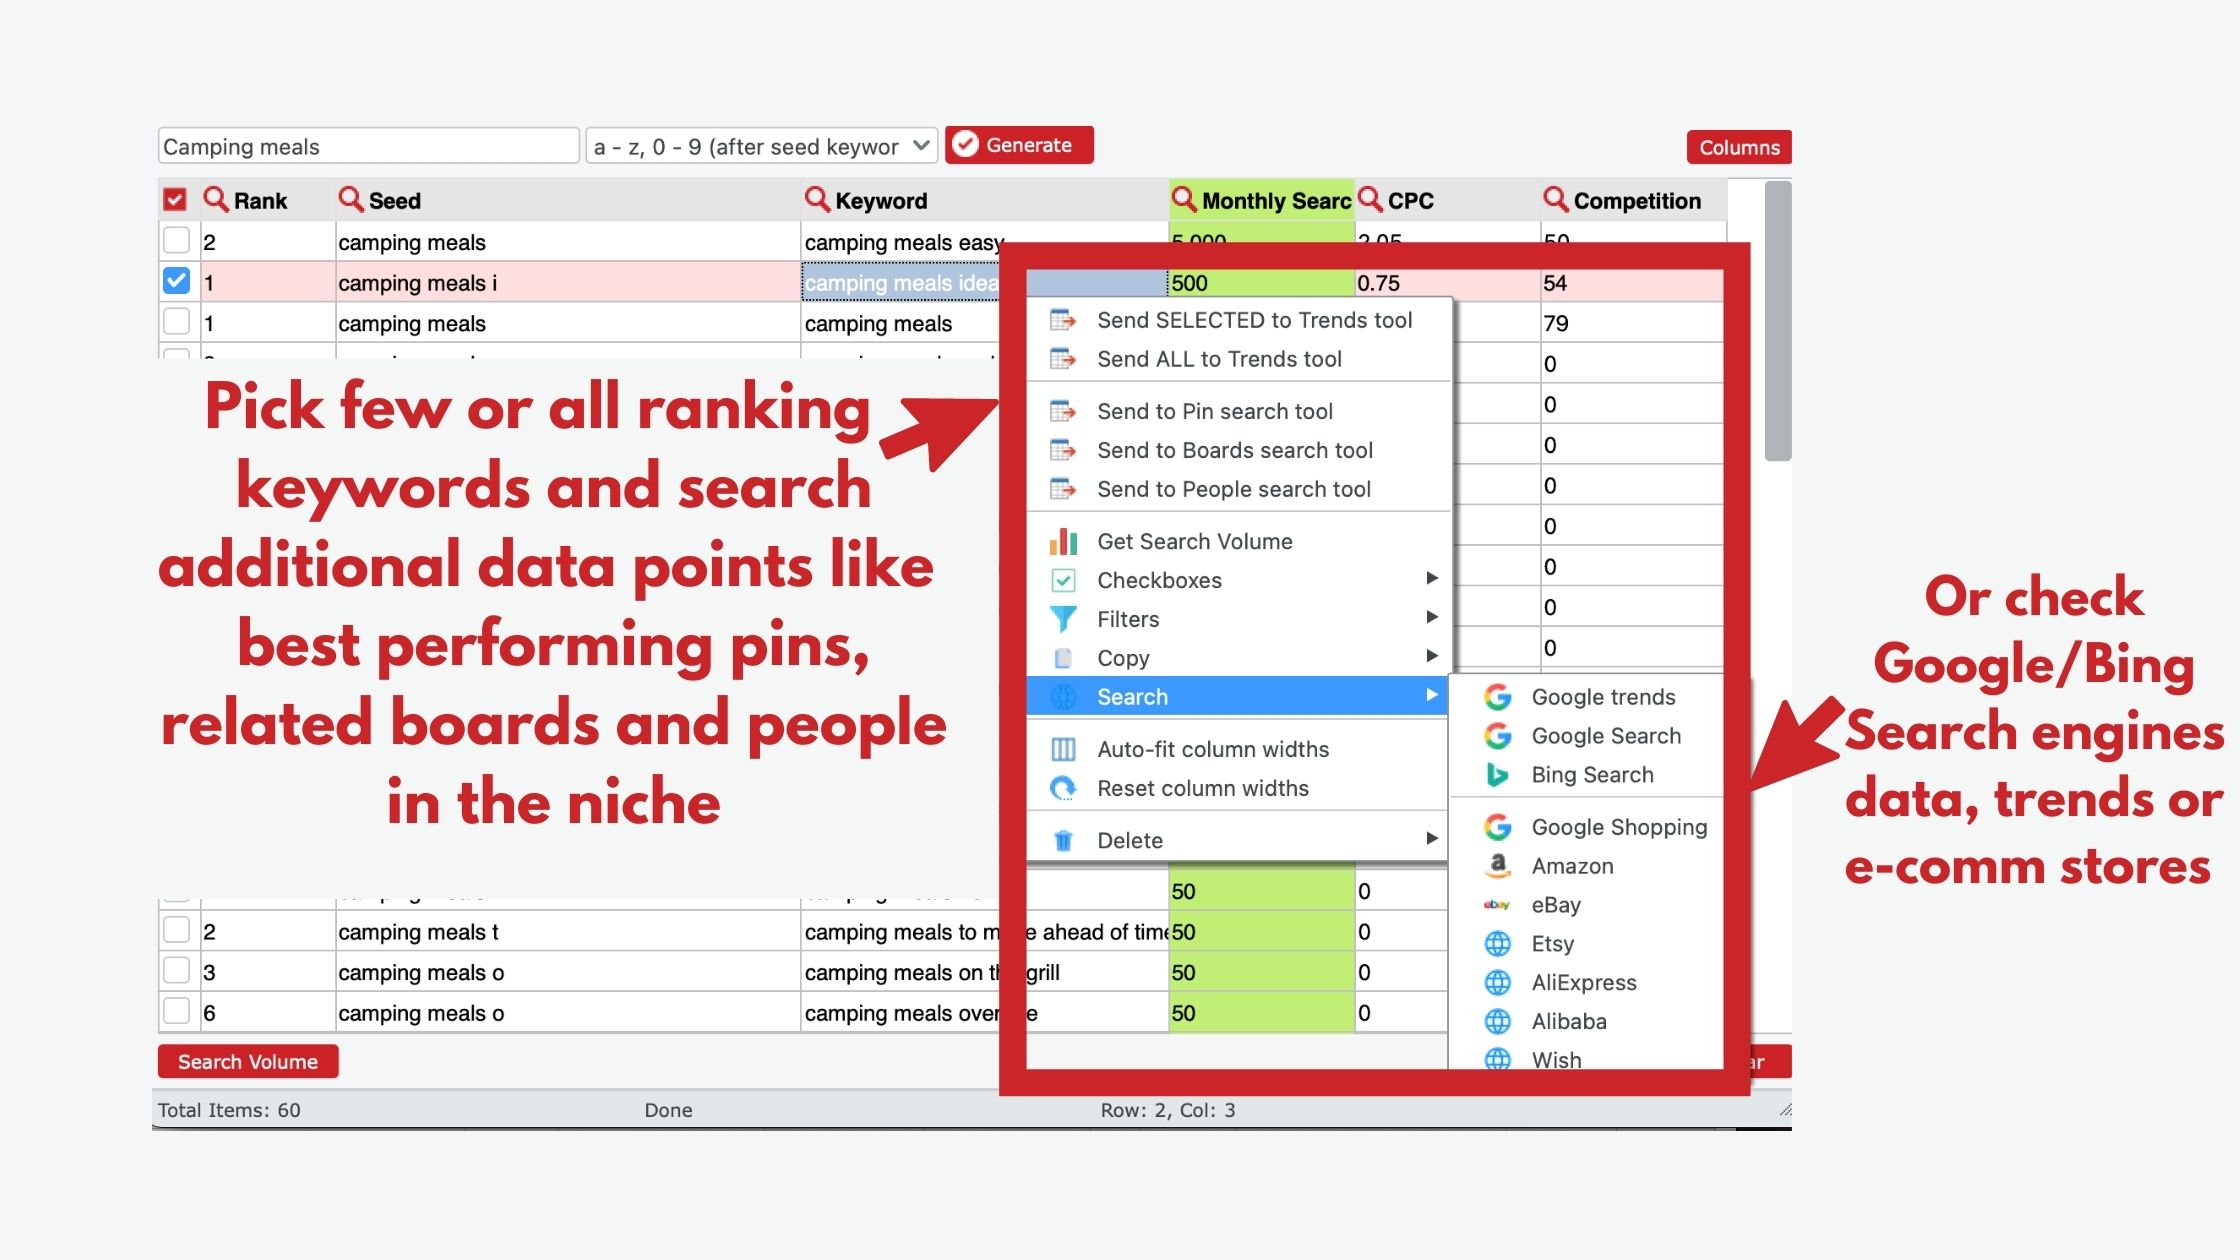The image size is (2240, 1260).
Task: Toggle the select-all checkbox in header
Action: [175, 200]
